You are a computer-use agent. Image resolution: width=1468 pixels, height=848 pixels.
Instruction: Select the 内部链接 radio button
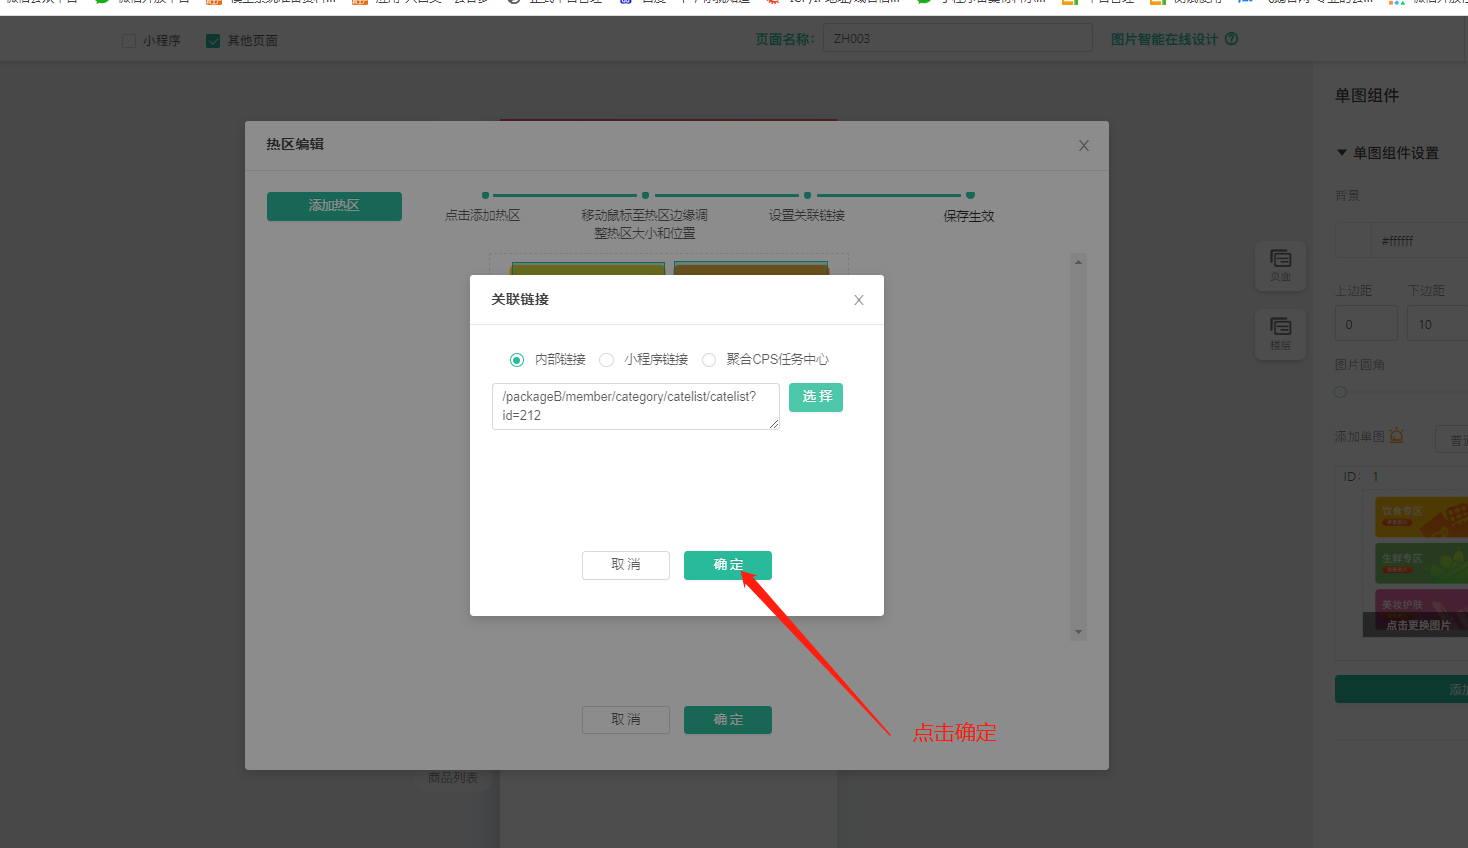pyautogui.click(x=517, y=360)
